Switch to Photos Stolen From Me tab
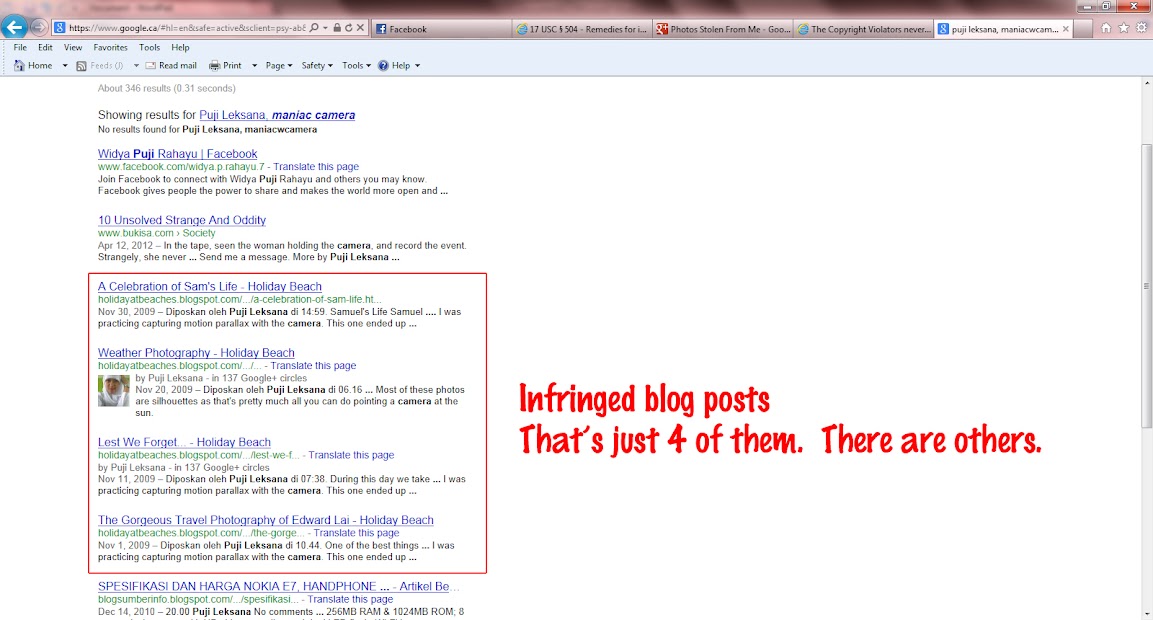The height and width of the screenshot is (620, 1153). (x=723, y=29)
